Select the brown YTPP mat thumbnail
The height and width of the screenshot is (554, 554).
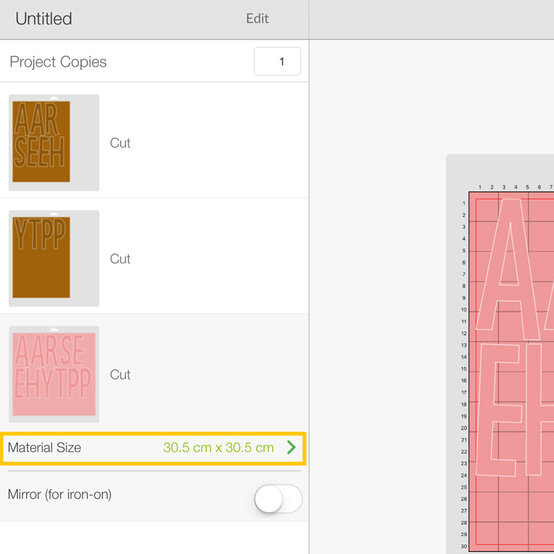(54, 258)
